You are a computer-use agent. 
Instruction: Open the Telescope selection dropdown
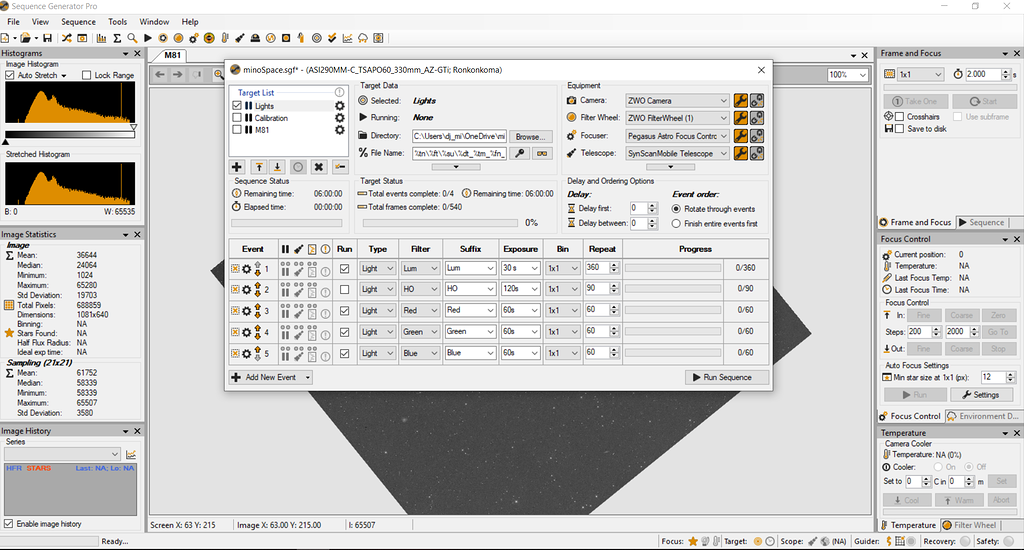tap(677, 154)
